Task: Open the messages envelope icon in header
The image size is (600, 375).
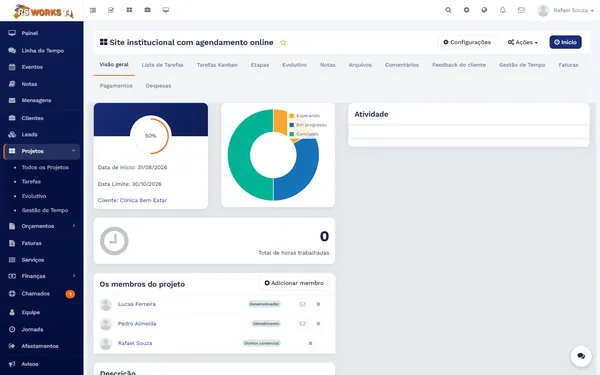Action: [x=521, y=10]
